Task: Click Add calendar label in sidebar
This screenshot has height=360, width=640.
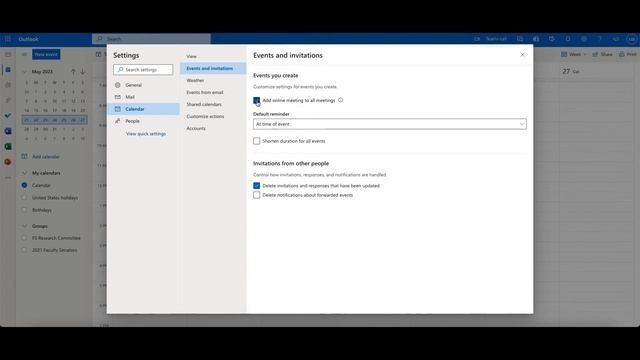Action: tap(46, 157)
